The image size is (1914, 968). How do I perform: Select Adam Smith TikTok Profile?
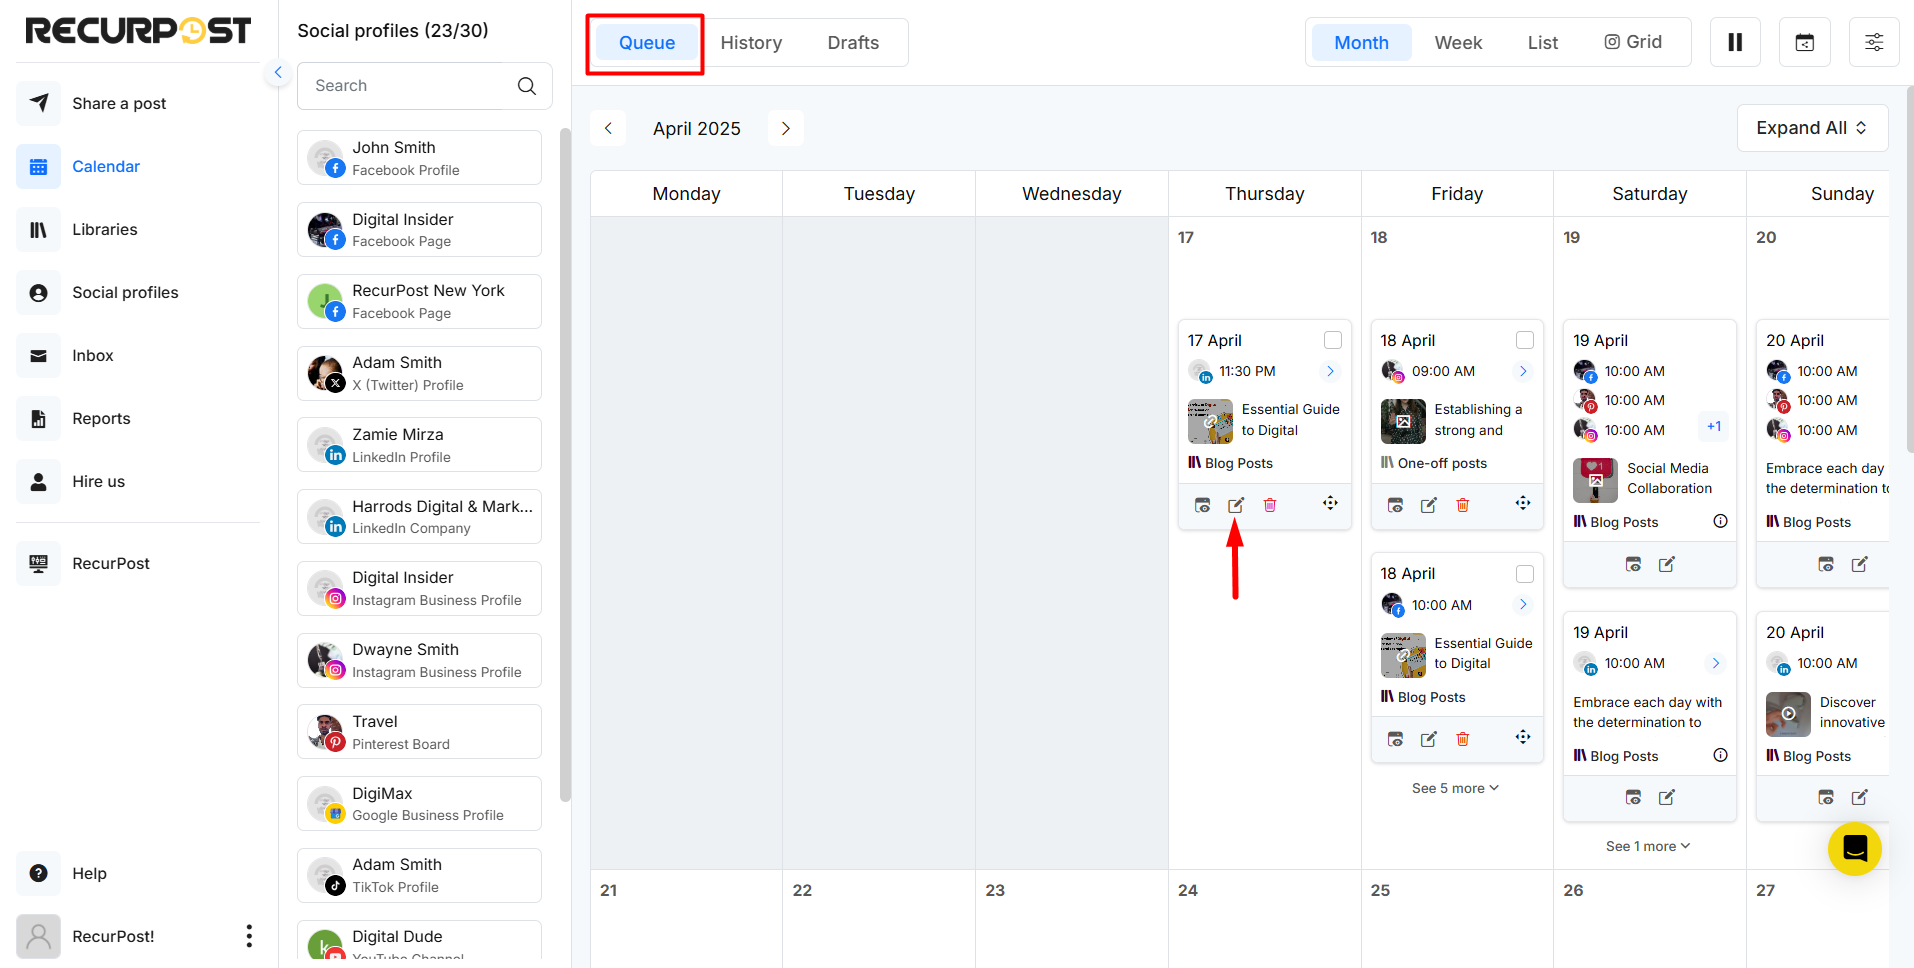pos(419,876)
